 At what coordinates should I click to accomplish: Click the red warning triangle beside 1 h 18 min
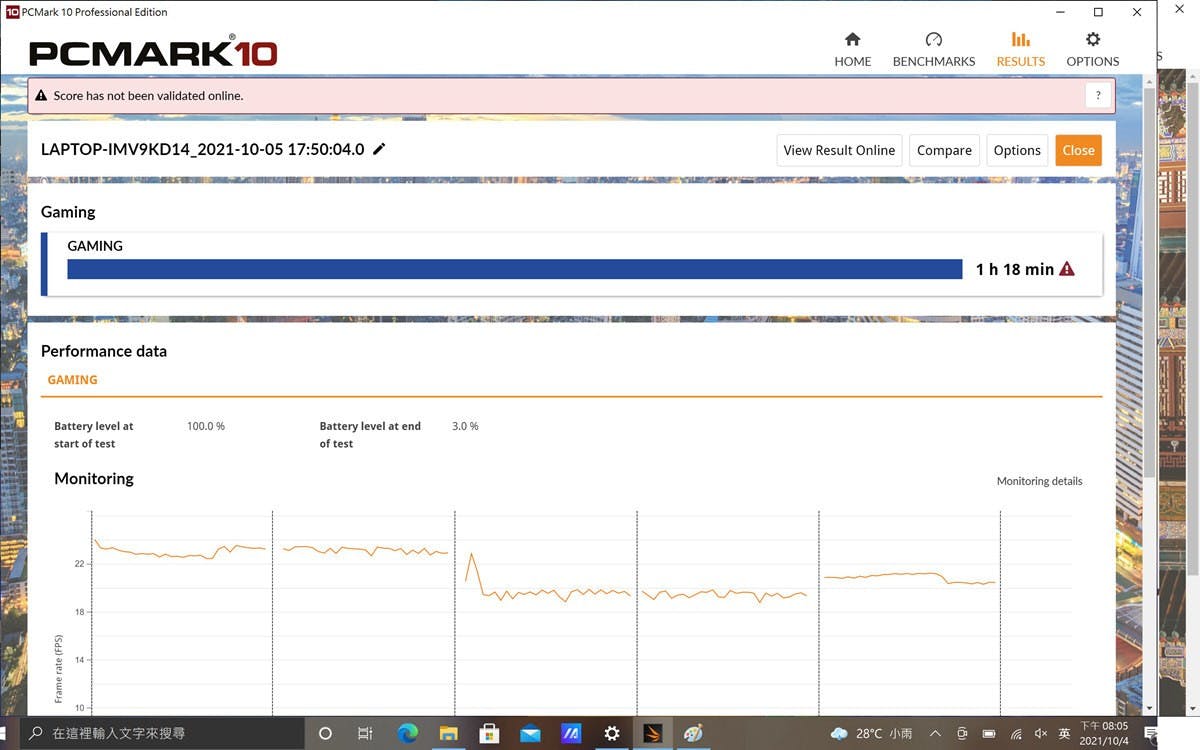(x=1067, y=269)
